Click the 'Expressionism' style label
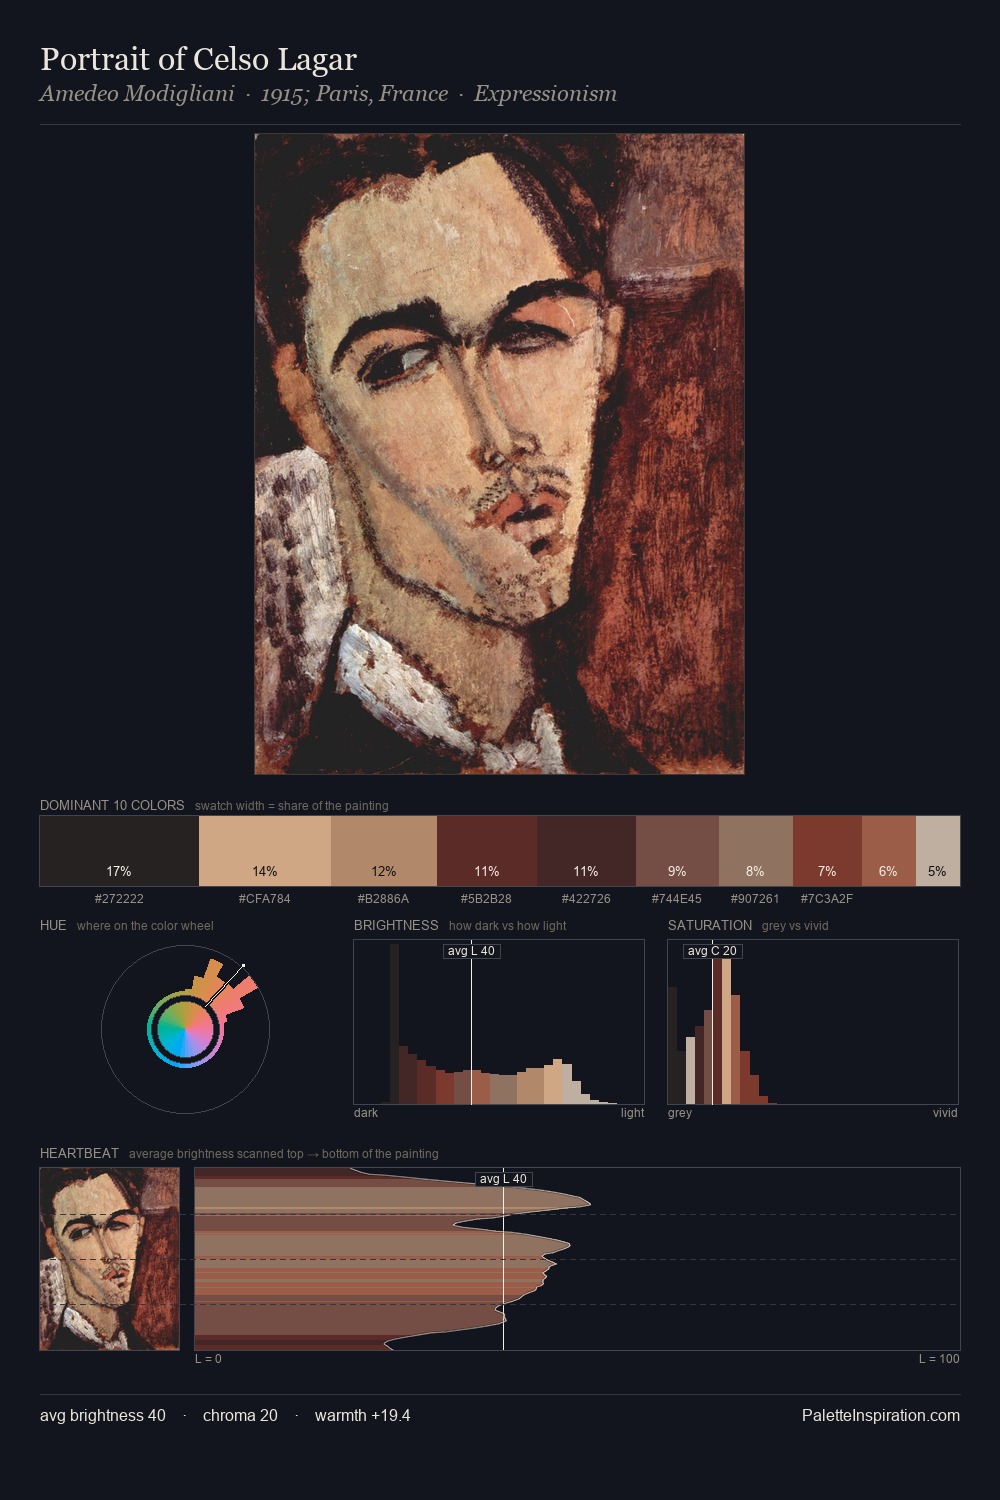This screenshot has height=1500, width=1000. click(545, 94)
